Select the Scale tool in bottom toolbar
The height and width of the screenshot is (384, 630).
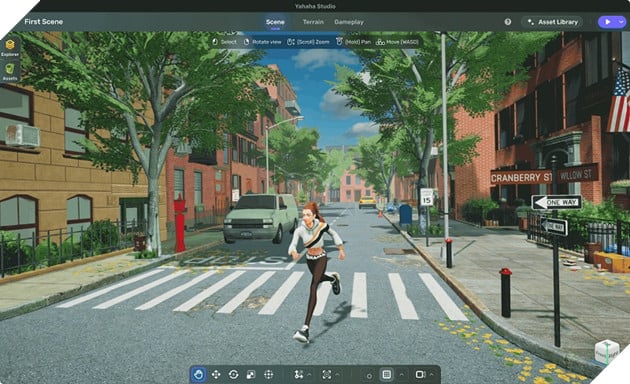(251, 374)
